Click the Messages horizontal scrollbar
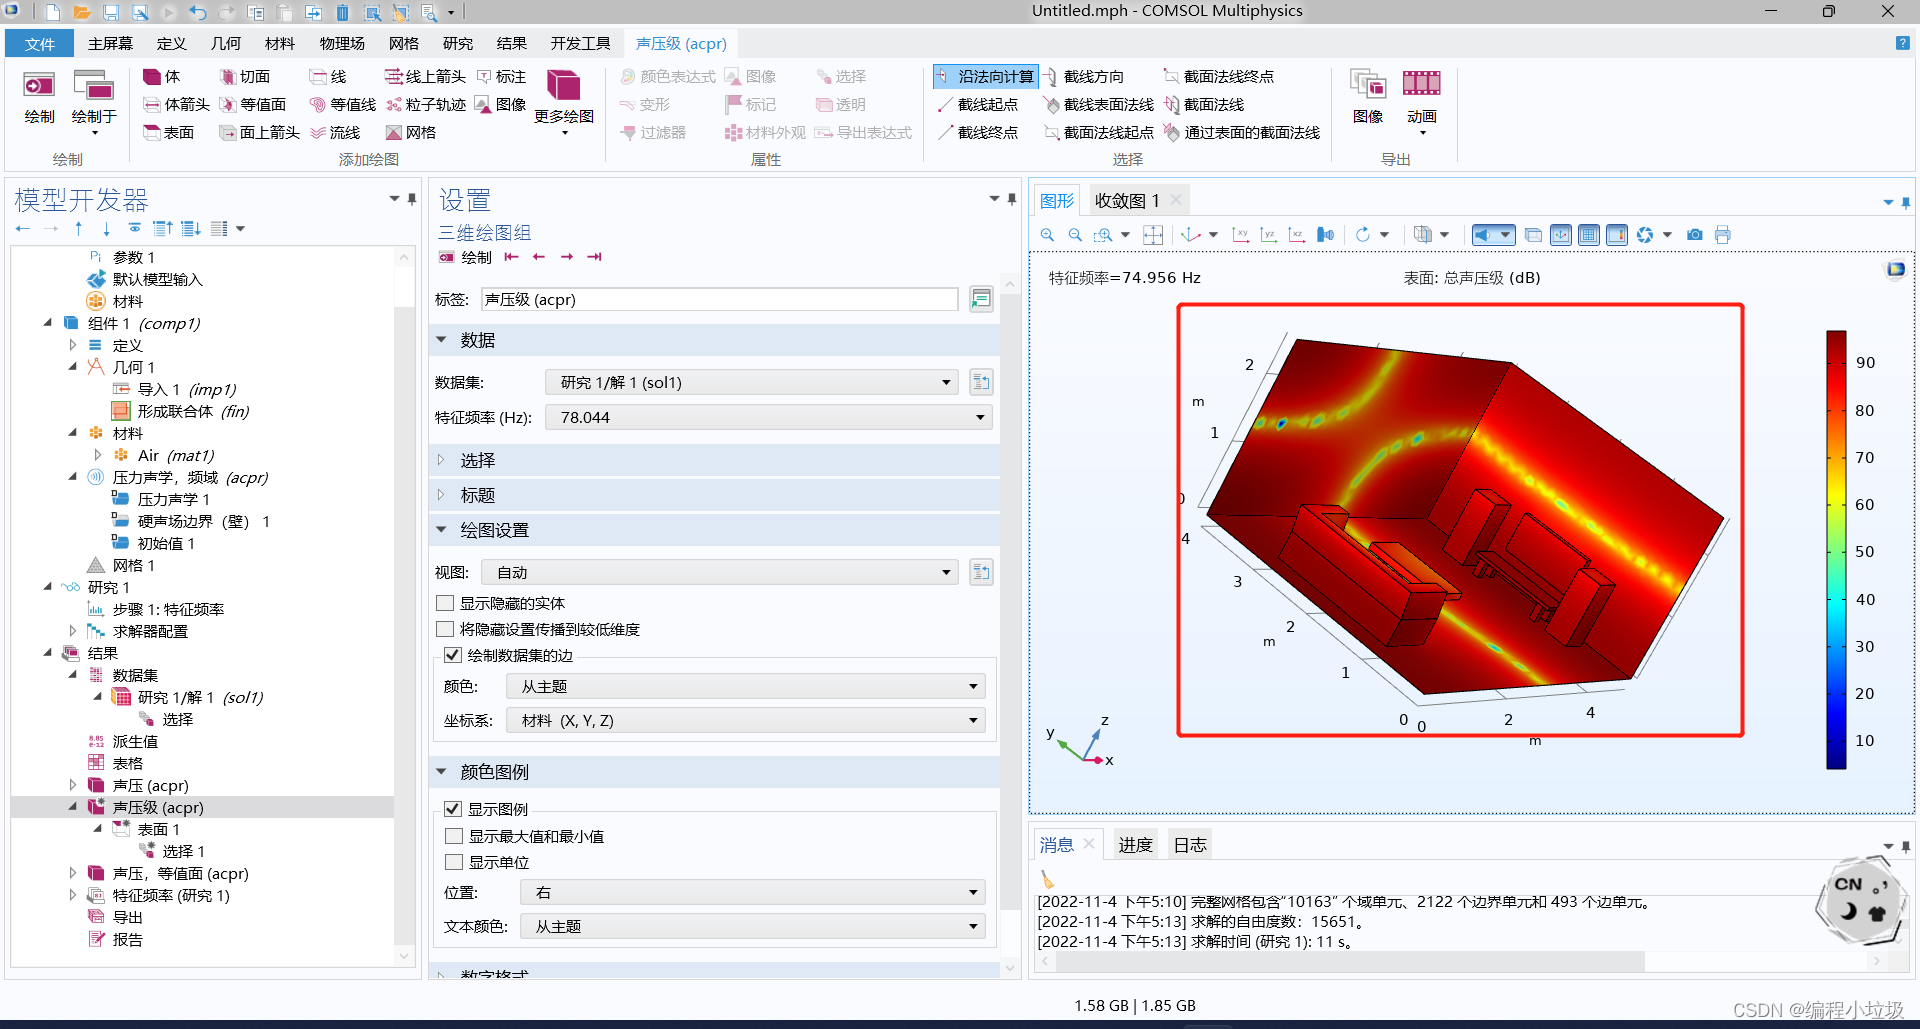This screenshot has width=1920, height=1029. (x=1350, y=962)
